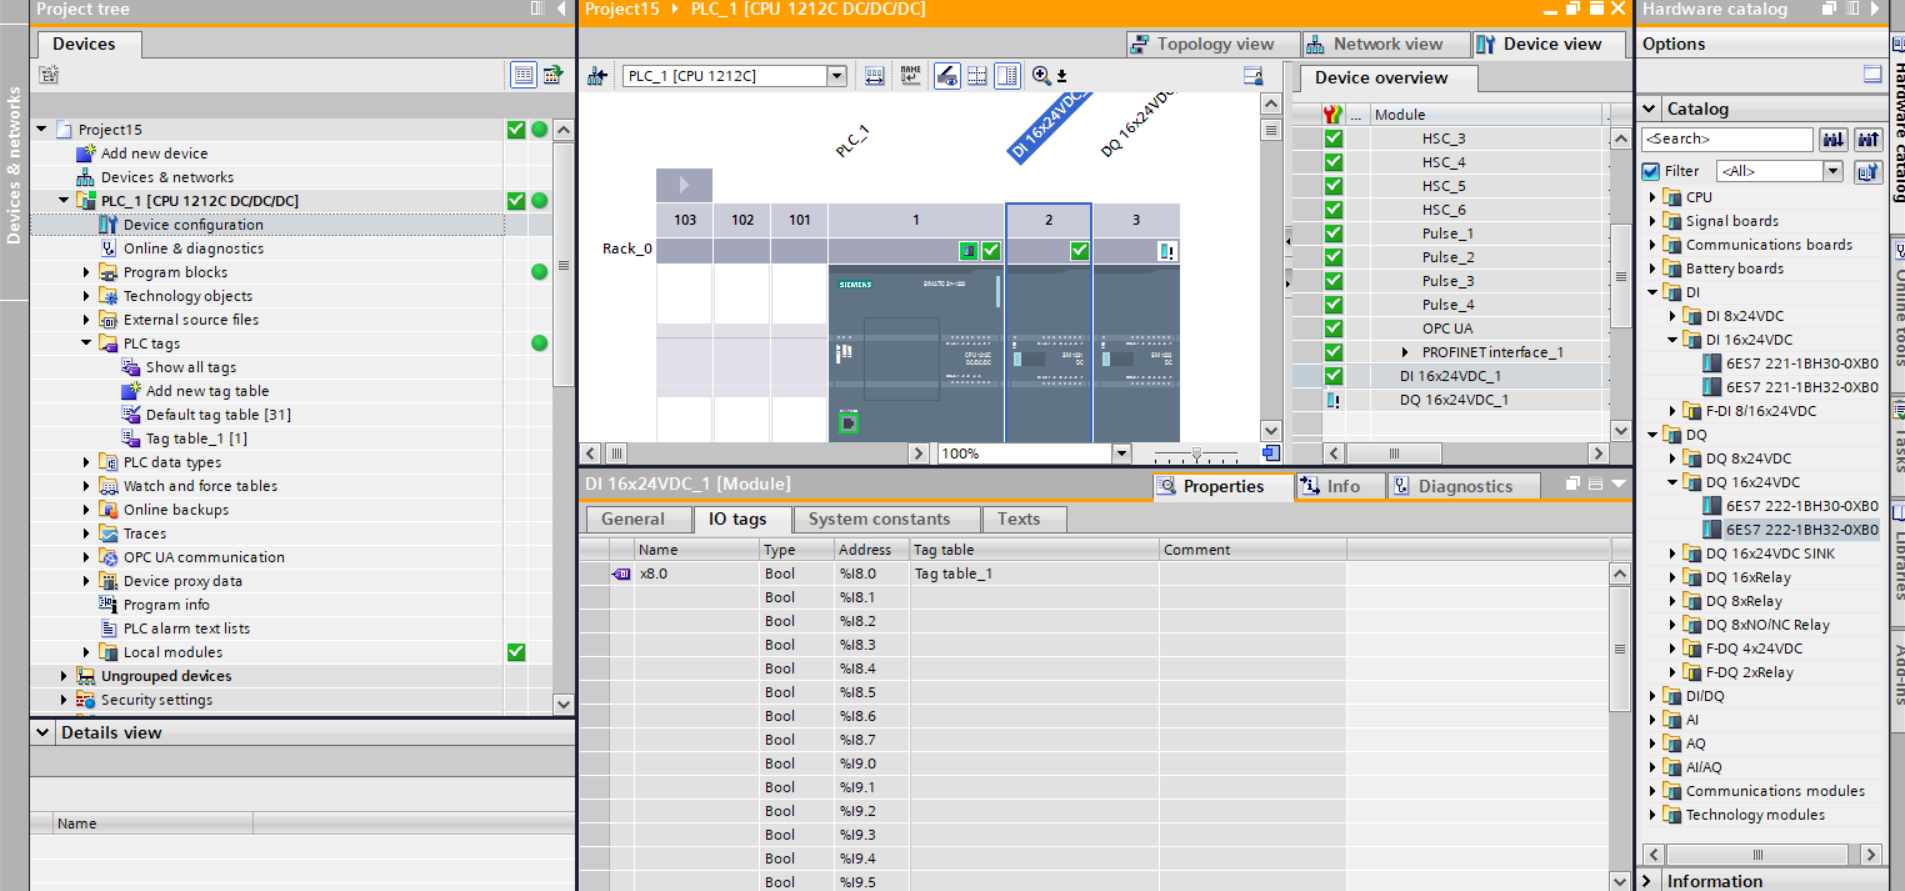
Task: Click the dashed grid toolbar icon
Action: click(977, 76)
